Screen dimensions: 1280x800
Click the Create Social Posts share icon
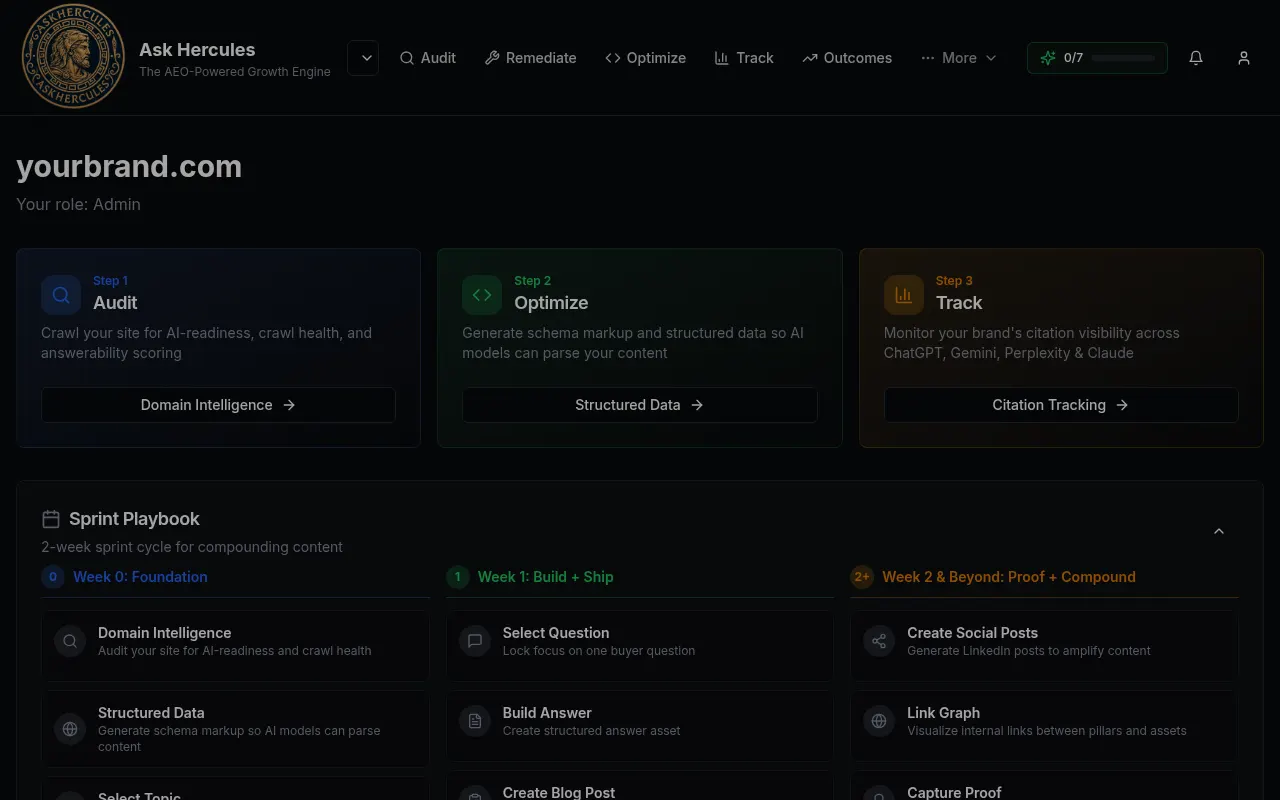[x=879, y=641]
